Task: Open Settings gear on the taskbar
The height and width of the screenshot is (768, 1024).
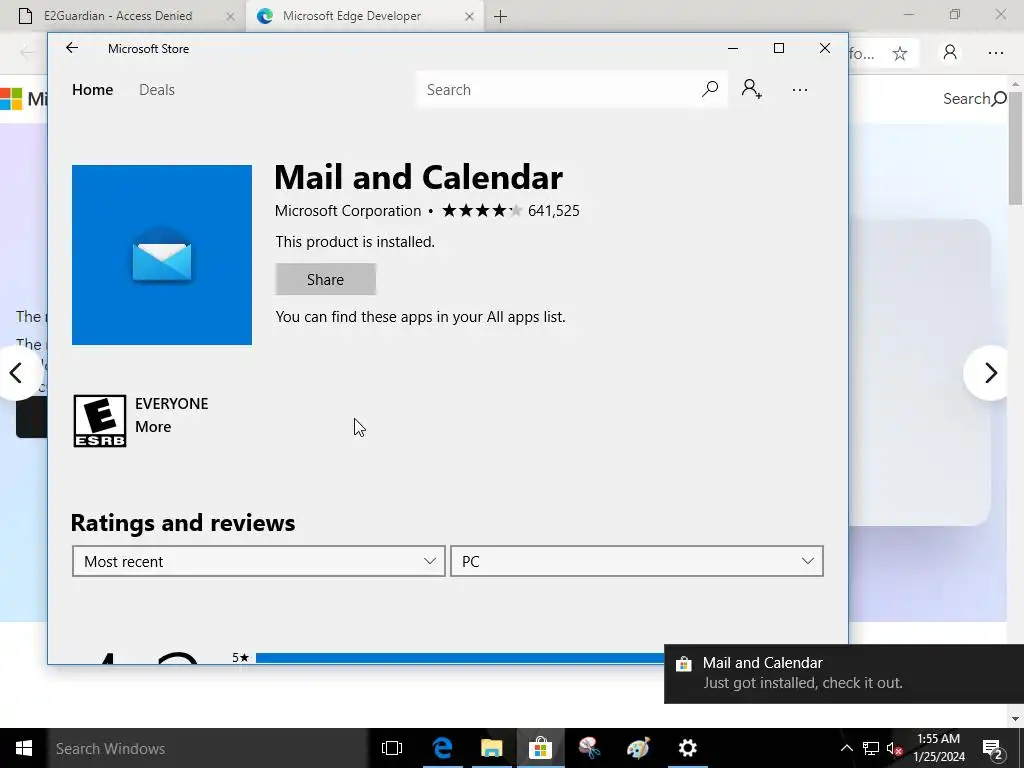Action: click(687, 748)
